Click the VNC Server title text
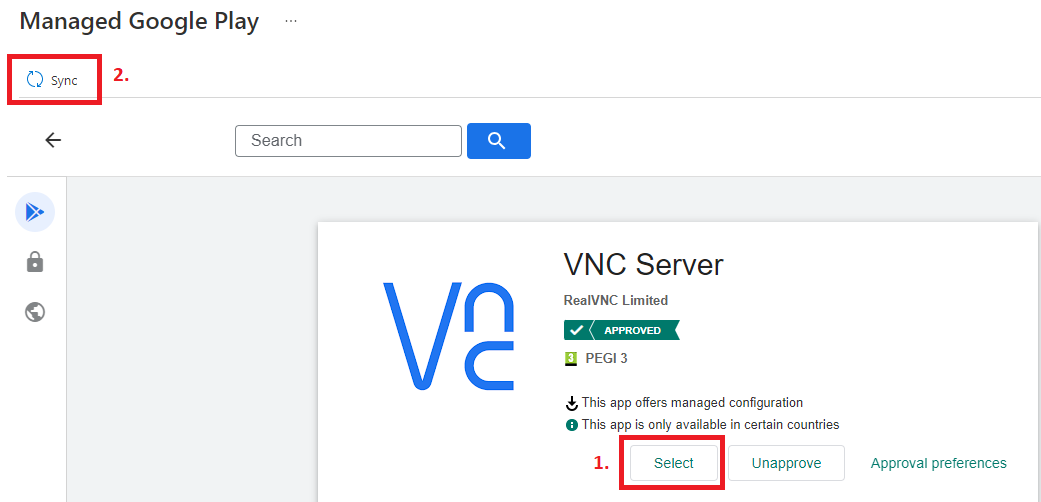Viewport: 1041px width, 502px height. 643,265
